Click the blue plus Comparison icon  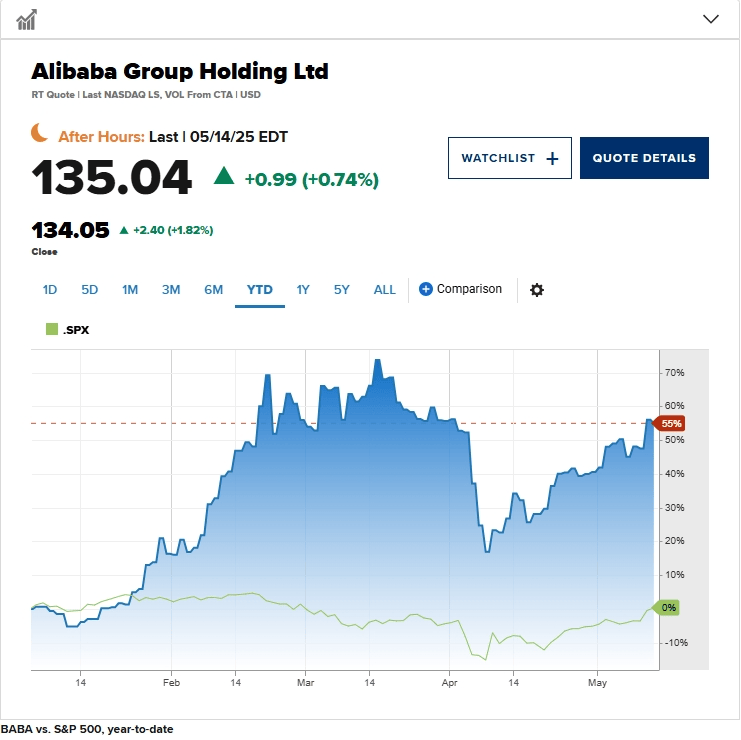coord(425,289)
